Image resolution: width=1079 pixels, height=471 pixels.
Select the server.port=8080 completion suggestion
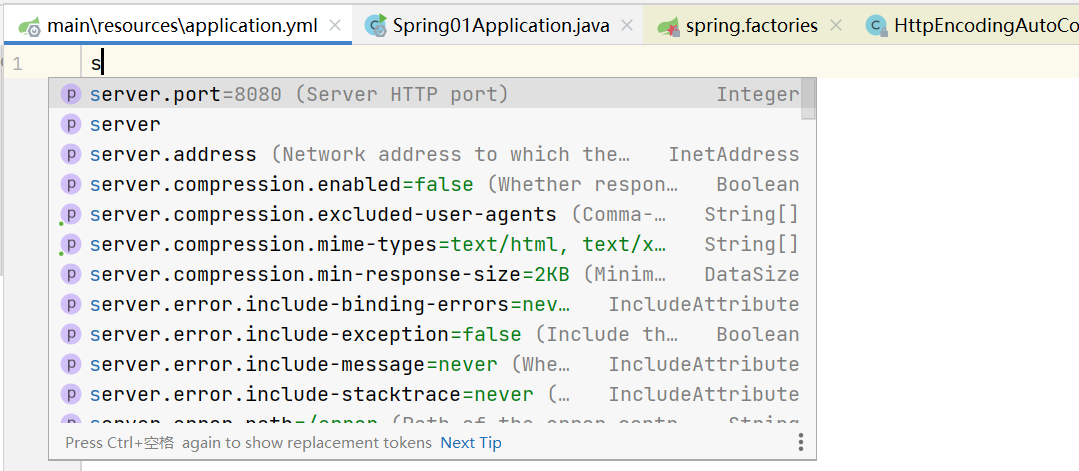[300, 94]
